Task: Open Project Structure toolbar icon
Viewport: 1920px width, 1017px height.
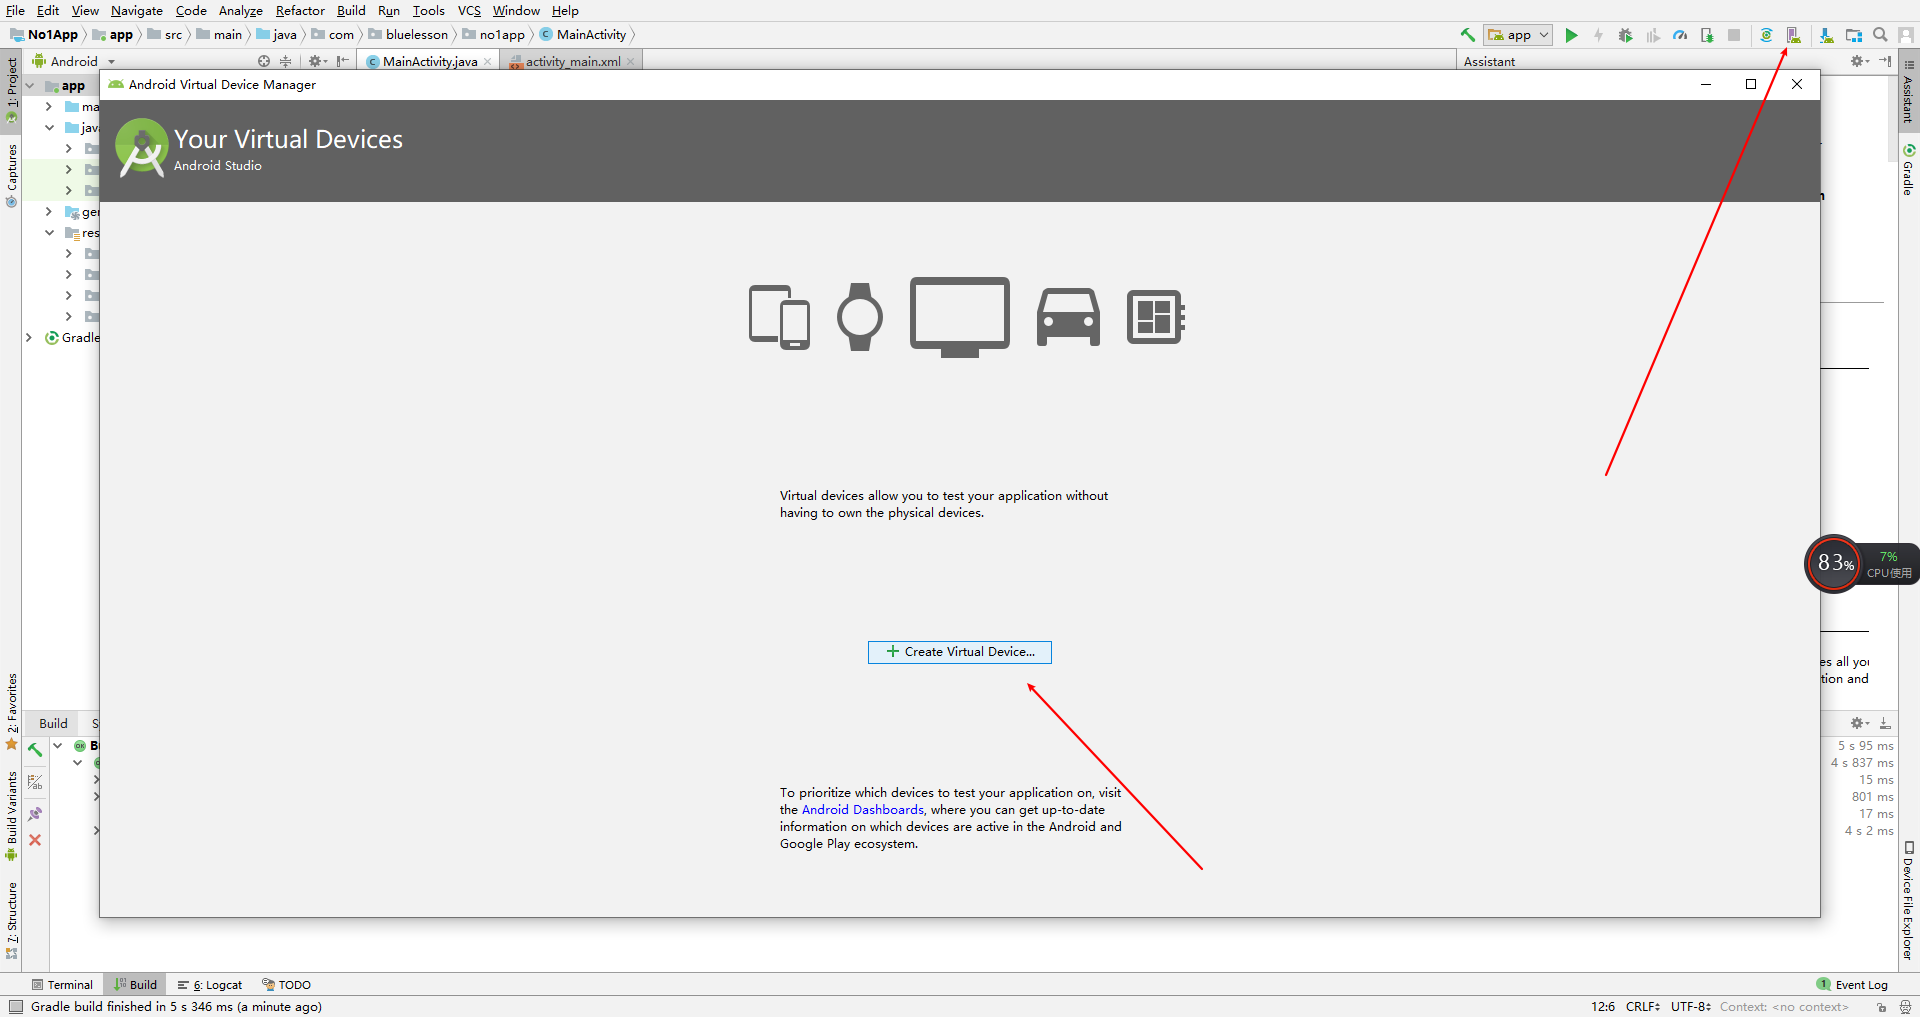Action: tap(1853, 35)
